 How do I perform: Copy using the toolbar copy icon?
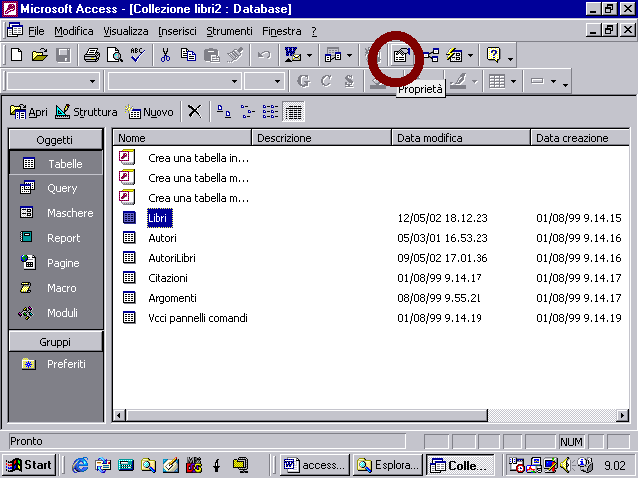[188, 55]
